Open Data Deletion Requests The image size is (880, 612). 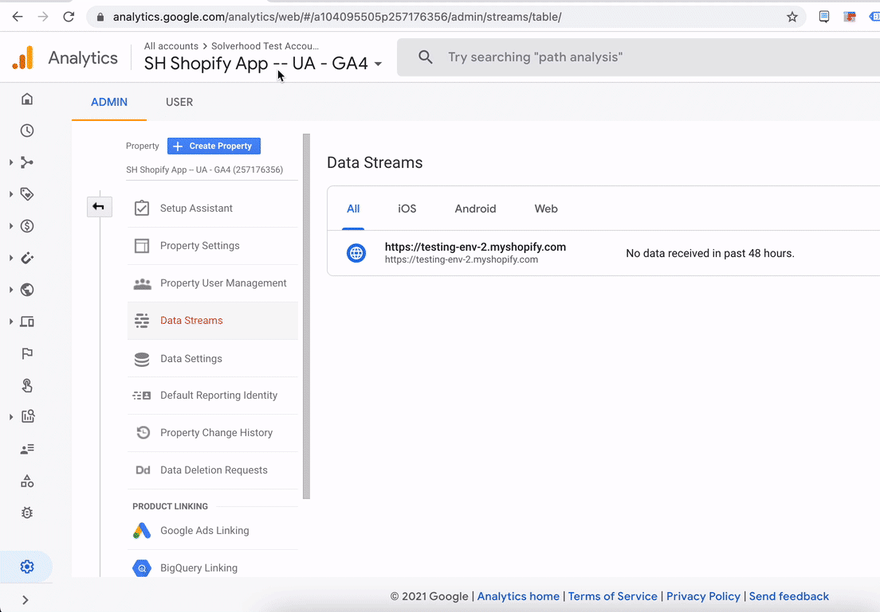coord(213,471)
